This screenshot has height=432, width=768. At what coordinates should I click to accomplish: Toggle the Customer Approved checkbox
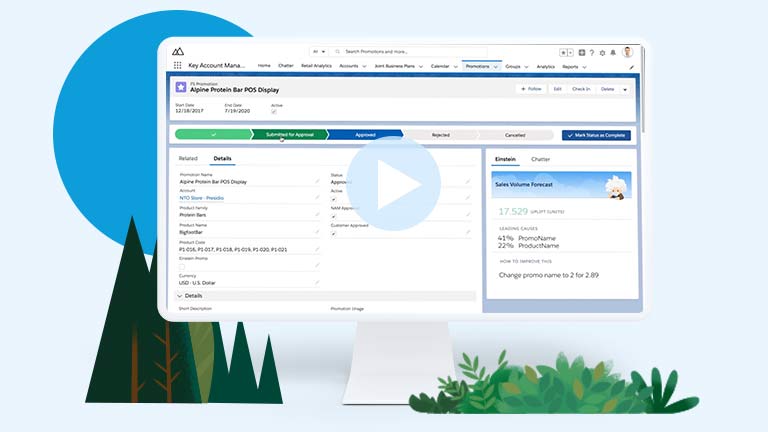click(x=333, y=233)
